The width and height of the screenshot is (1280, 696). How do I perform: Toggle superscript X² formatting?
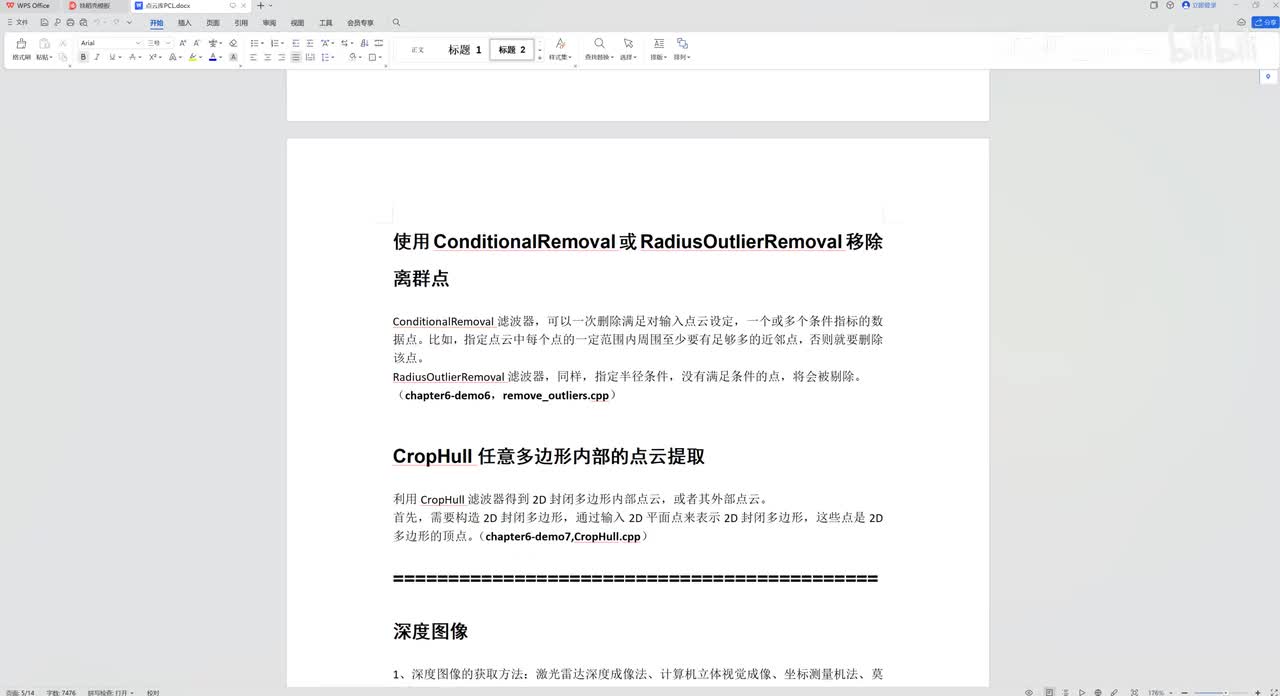(152, 57)
